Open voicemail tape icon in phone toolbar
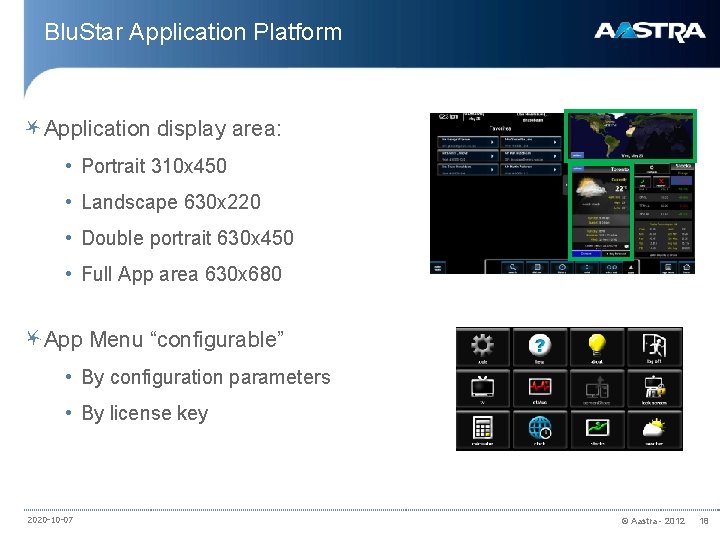720x540 pixels. click(612, 268)
